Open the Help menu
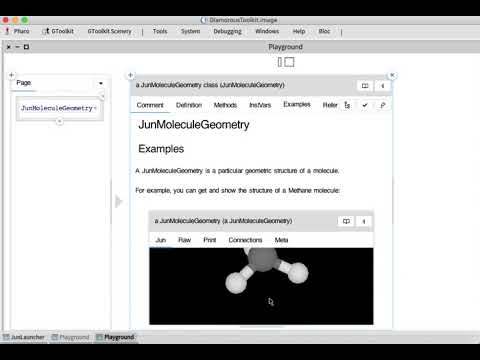 (x=299, y=31)
